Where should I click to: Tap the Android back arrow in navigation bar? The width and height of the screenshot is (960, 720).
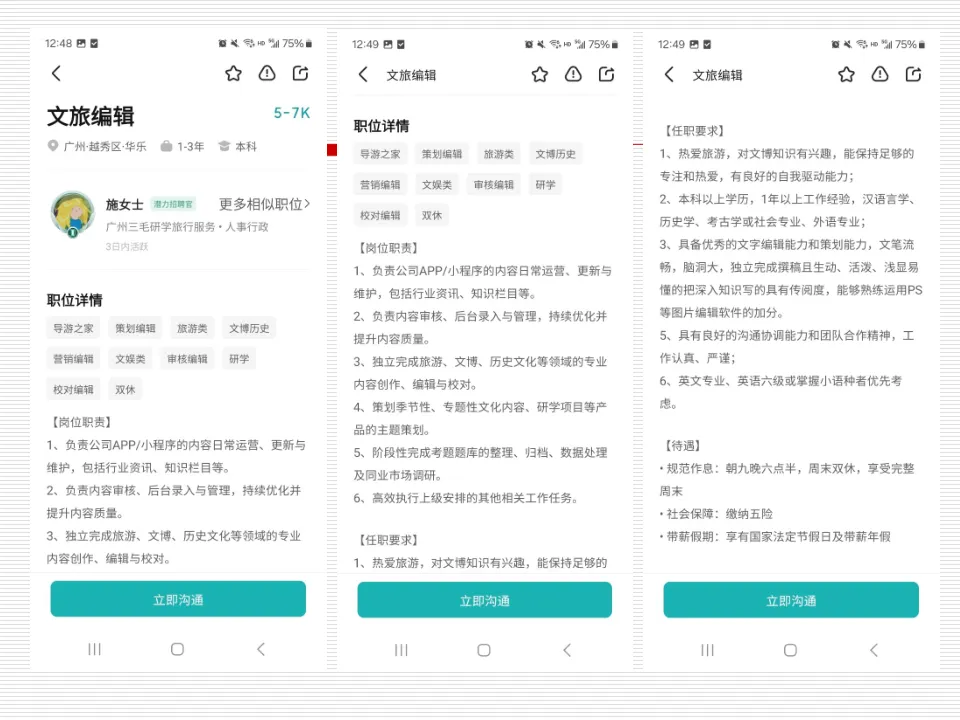pos(260,649)
